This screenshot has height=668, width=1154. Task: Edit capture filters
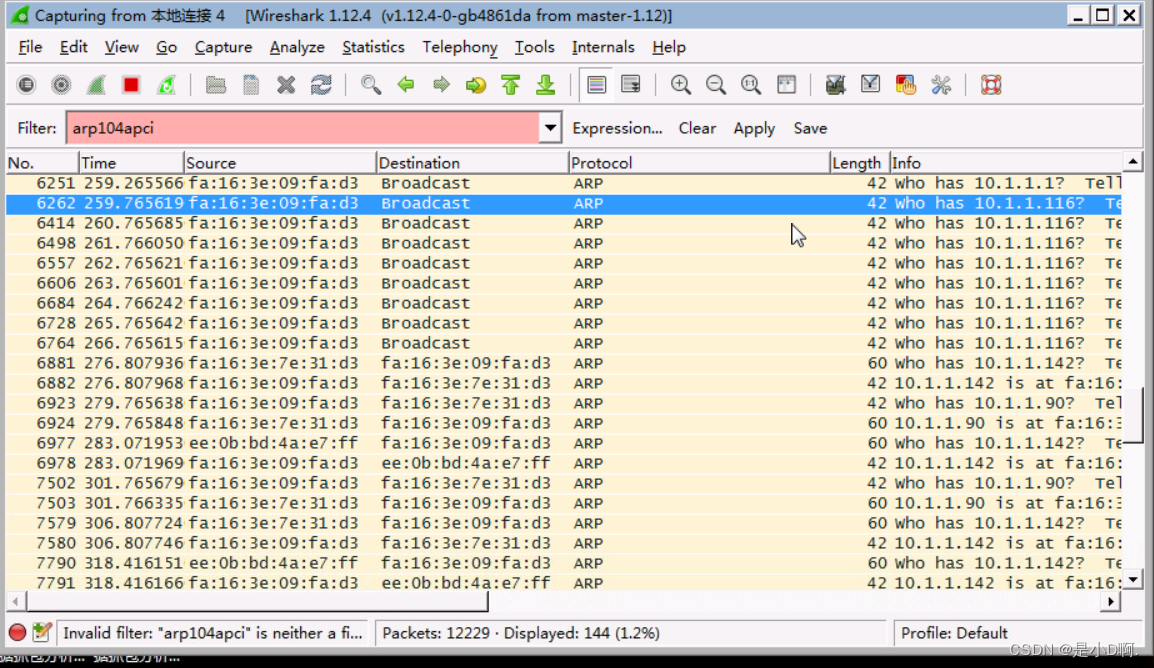835,85
